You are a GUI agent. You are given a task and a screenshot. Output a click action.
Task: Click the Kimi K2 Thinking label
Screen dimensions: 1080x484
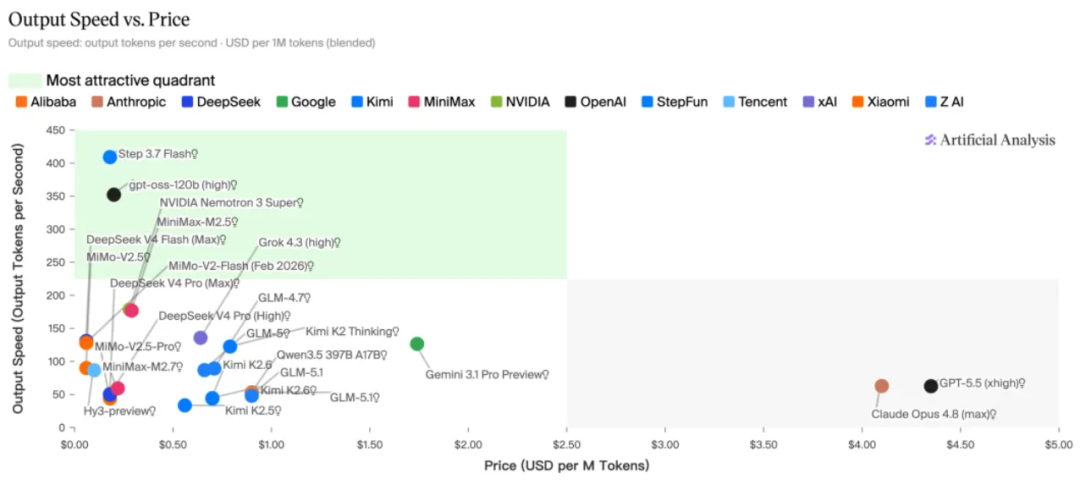[348, 331]
